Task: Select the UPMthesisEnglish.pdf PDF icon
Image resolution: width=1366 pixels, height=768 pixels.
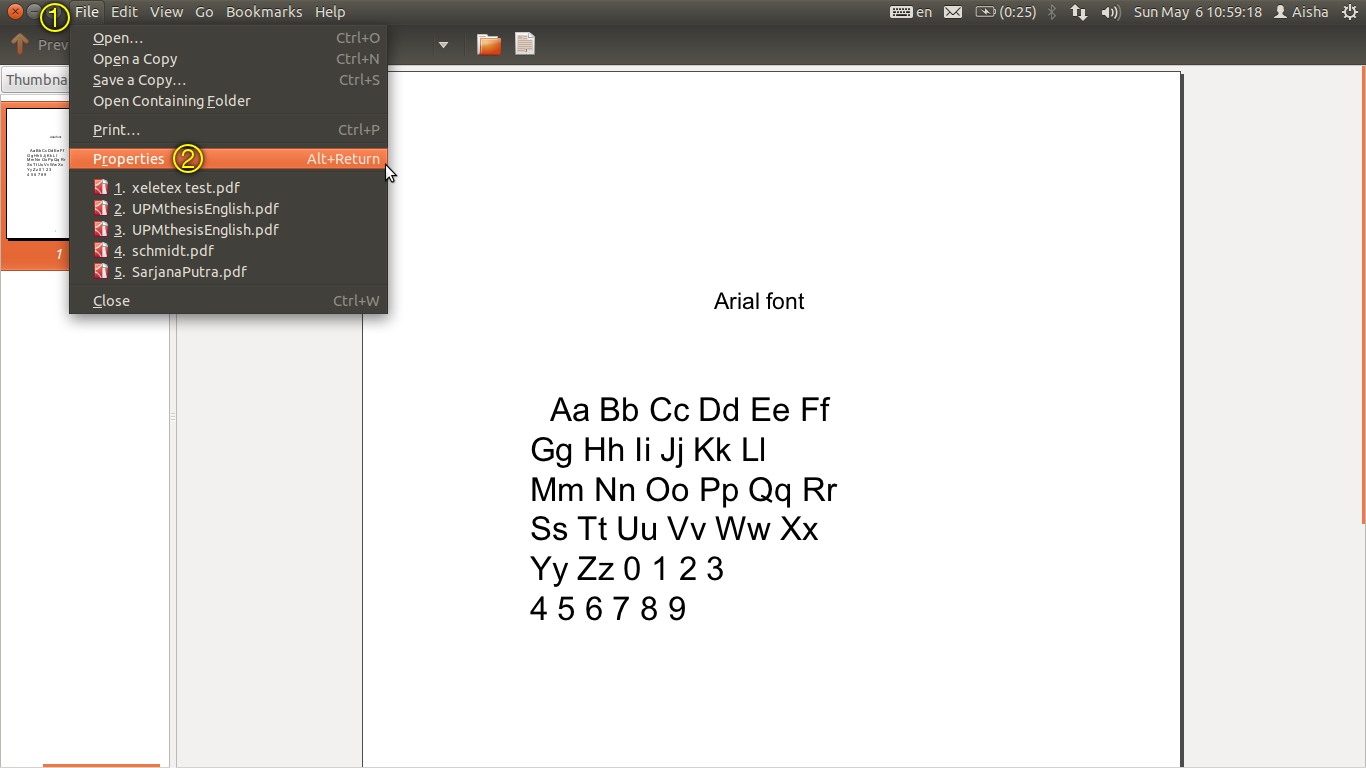Action: (x=101, y=208)
